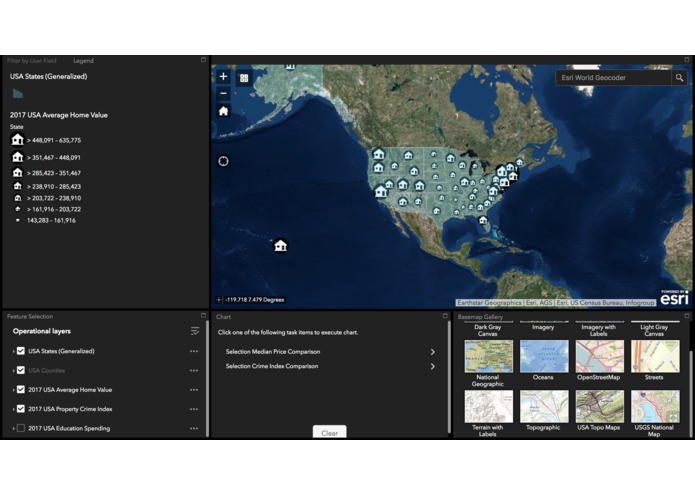Image resolution: width=695 pixels, height=494 pixels.
Task: Switch to Filter by User Field tab
Action: (31, 61)
